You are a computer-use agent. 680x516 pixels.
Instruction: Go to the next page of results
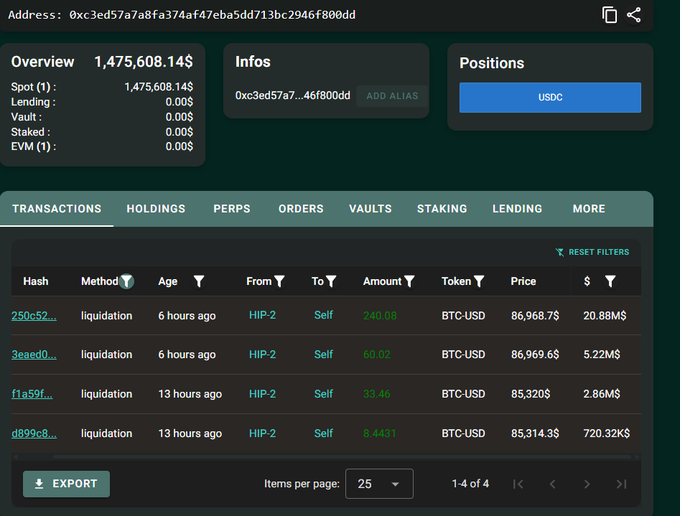click(587, 484)
